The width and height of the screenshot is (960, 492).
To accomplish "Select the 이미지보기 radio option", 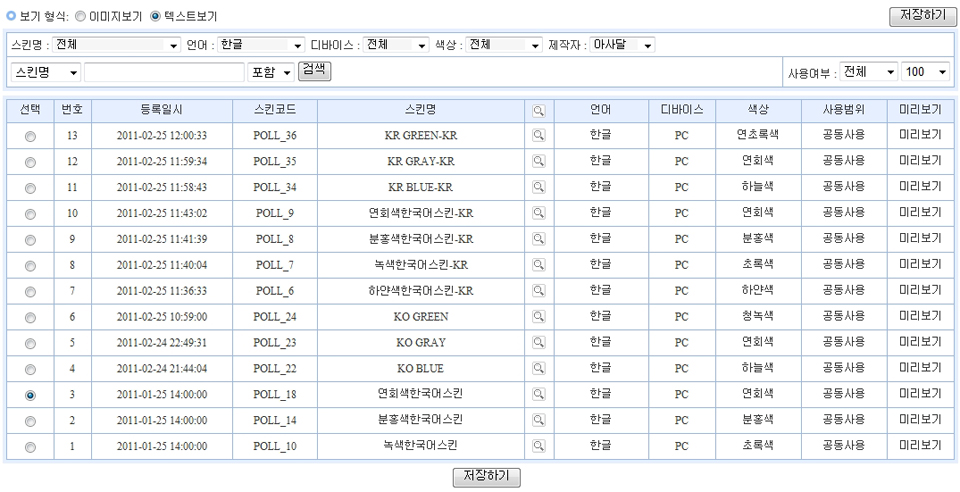I will coord(80,17).
